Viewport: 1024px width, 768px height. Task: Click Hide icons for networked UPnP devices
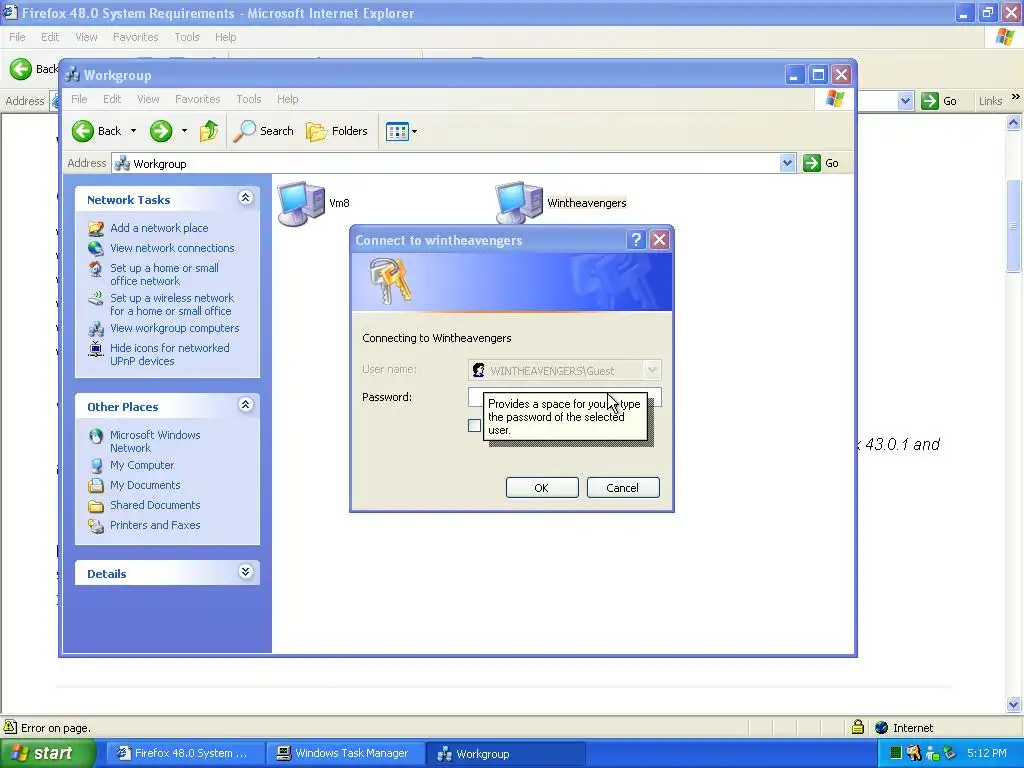coord(169,355)
